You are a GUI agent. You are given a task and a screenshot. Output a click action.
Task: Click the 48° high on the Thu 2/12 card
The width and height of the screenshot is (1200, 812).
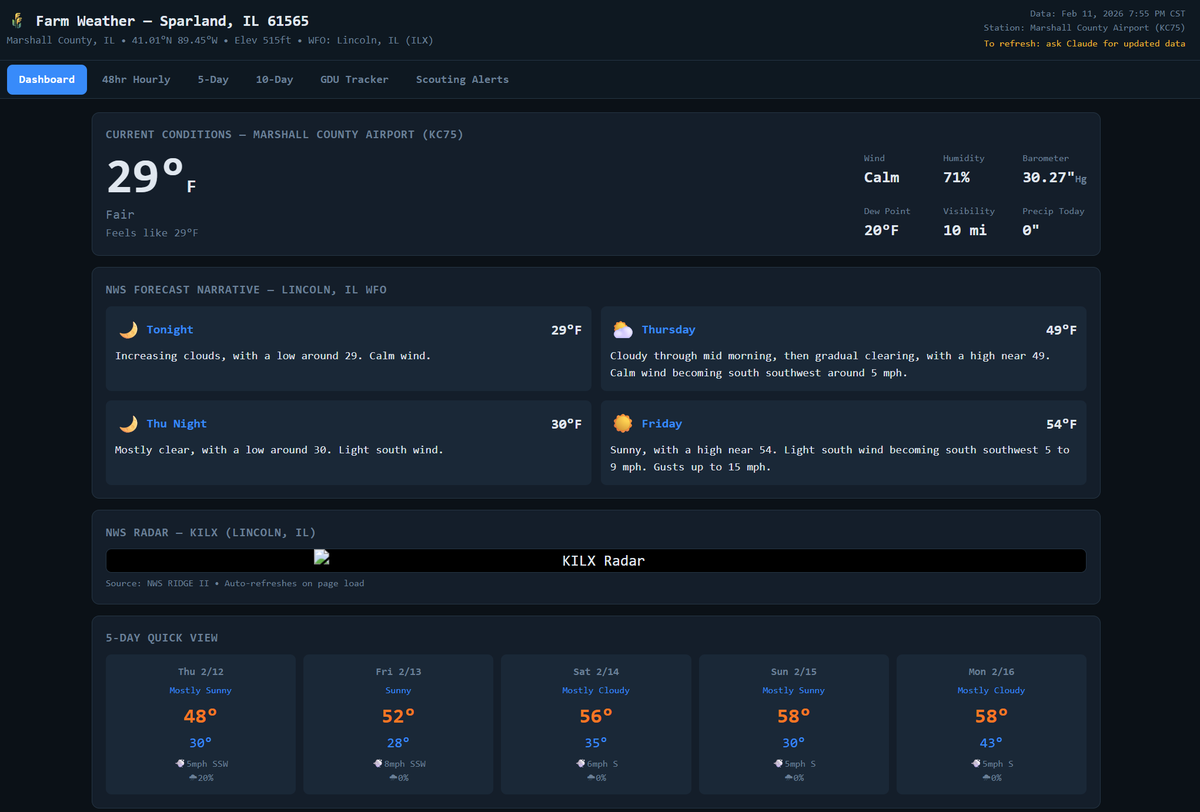tap(201, 716)
